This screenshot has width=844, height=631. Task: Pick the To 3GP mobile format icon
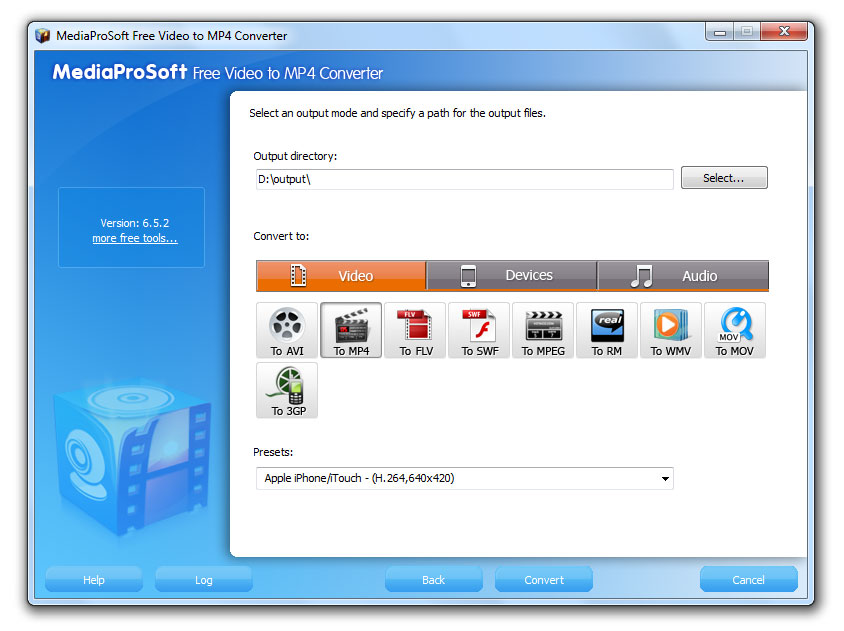point(287,390)
